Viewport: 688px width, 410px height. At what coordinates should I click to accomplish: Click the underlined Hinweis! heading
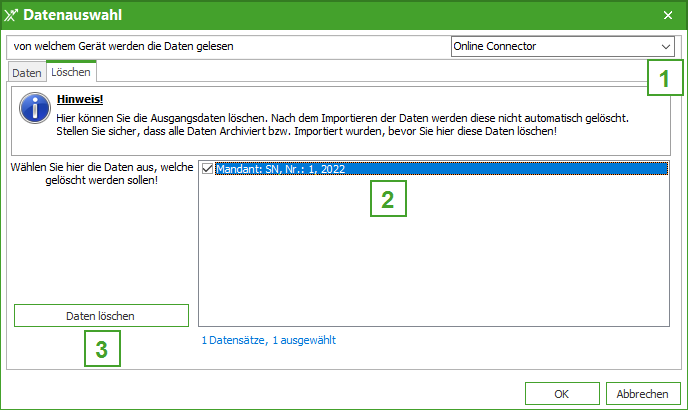78,100
